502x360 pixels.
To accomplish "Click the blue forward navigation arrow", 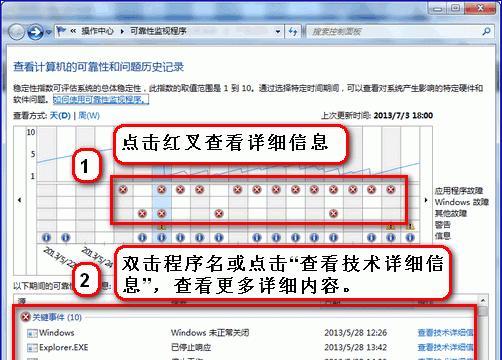I will 35,32.
